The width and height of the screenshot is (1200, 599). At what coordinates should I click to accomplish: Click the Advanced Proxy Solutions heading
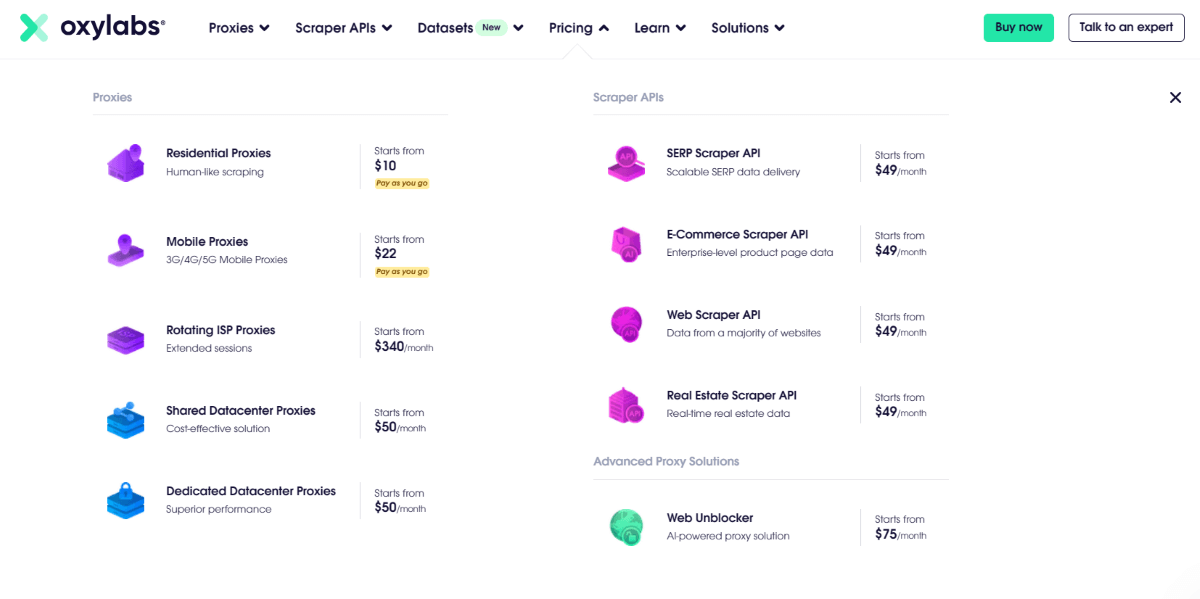click(x=666, y=461)
